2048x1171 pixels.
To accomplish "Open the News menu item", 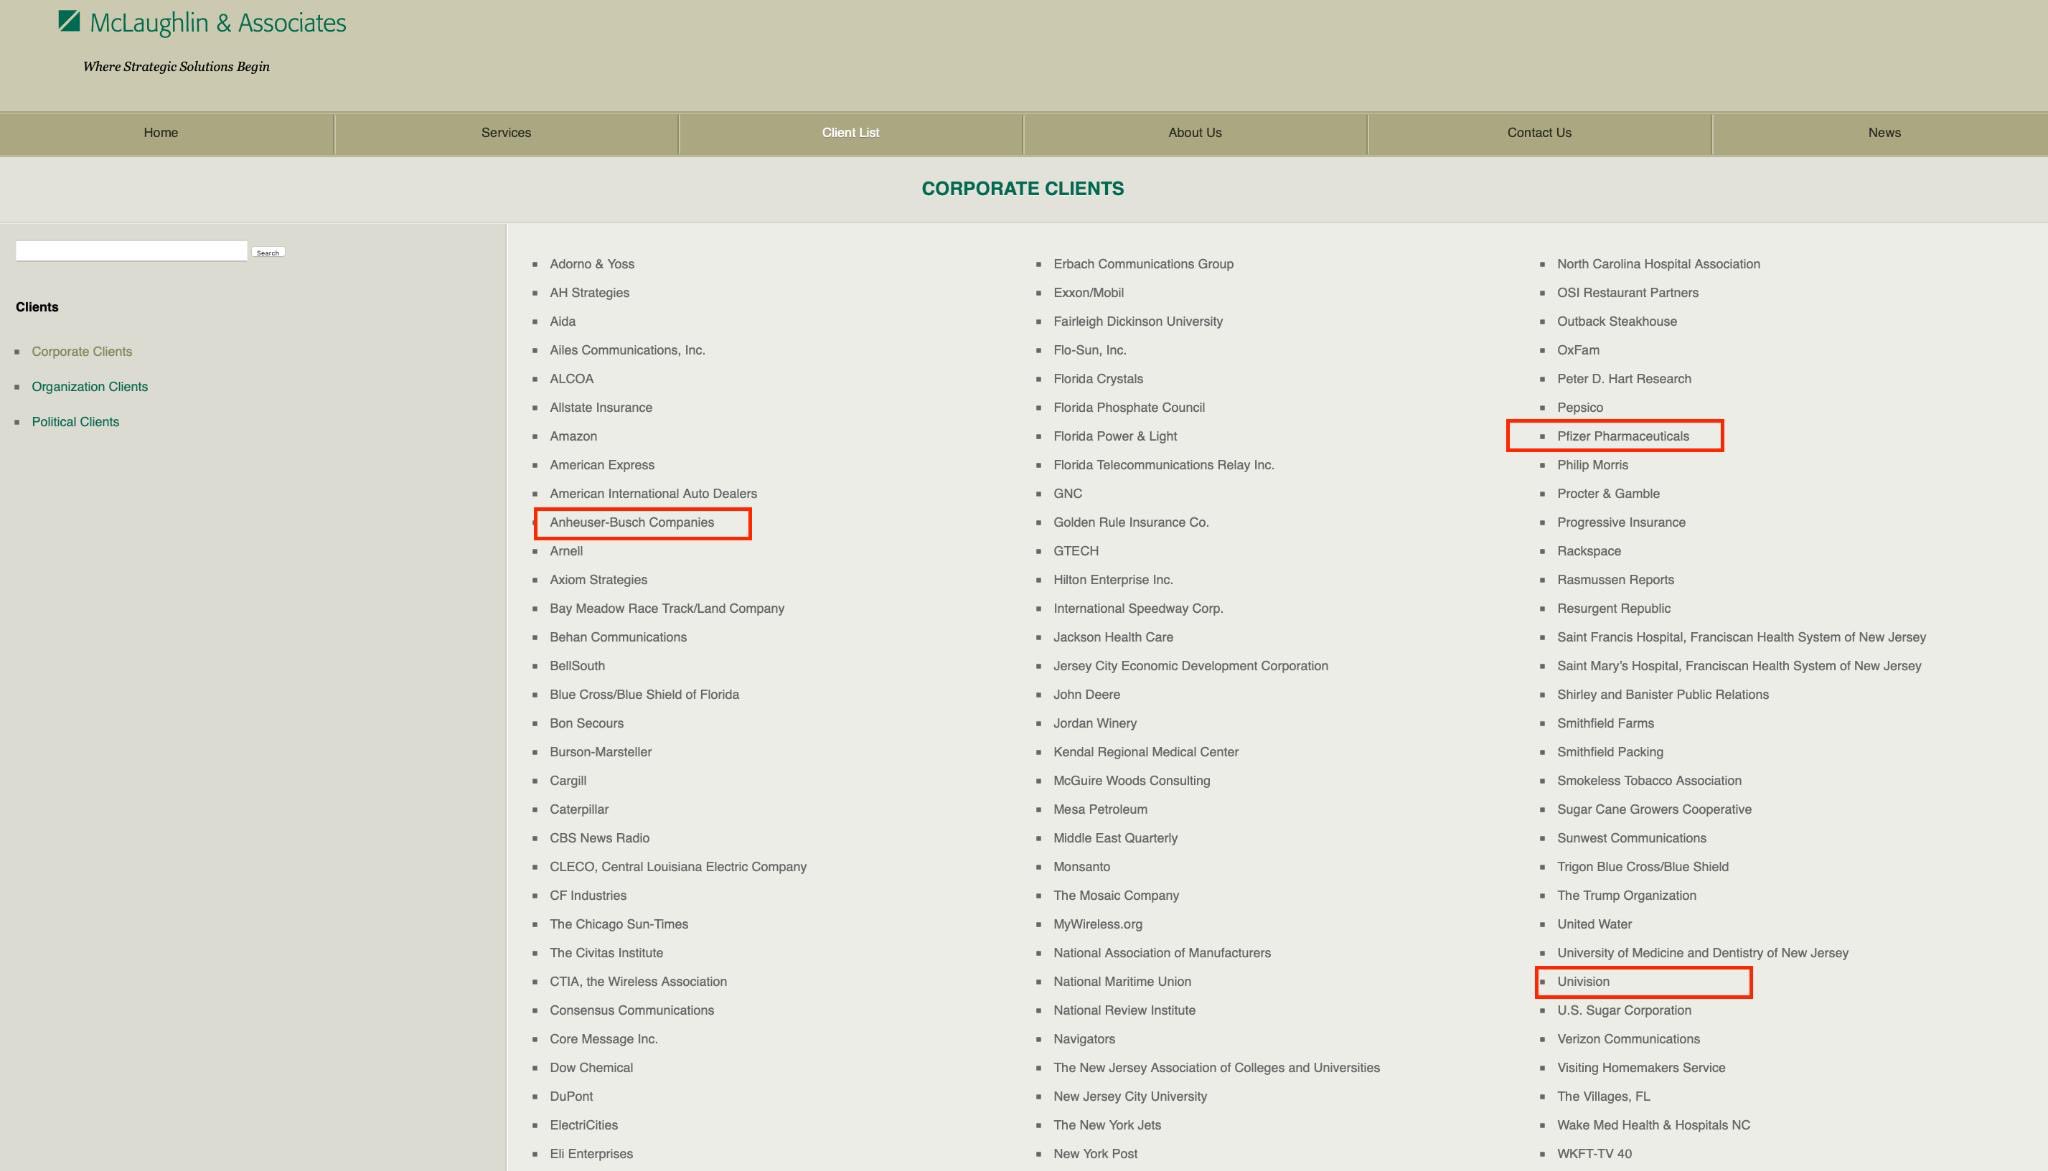I will point(1884,133).
